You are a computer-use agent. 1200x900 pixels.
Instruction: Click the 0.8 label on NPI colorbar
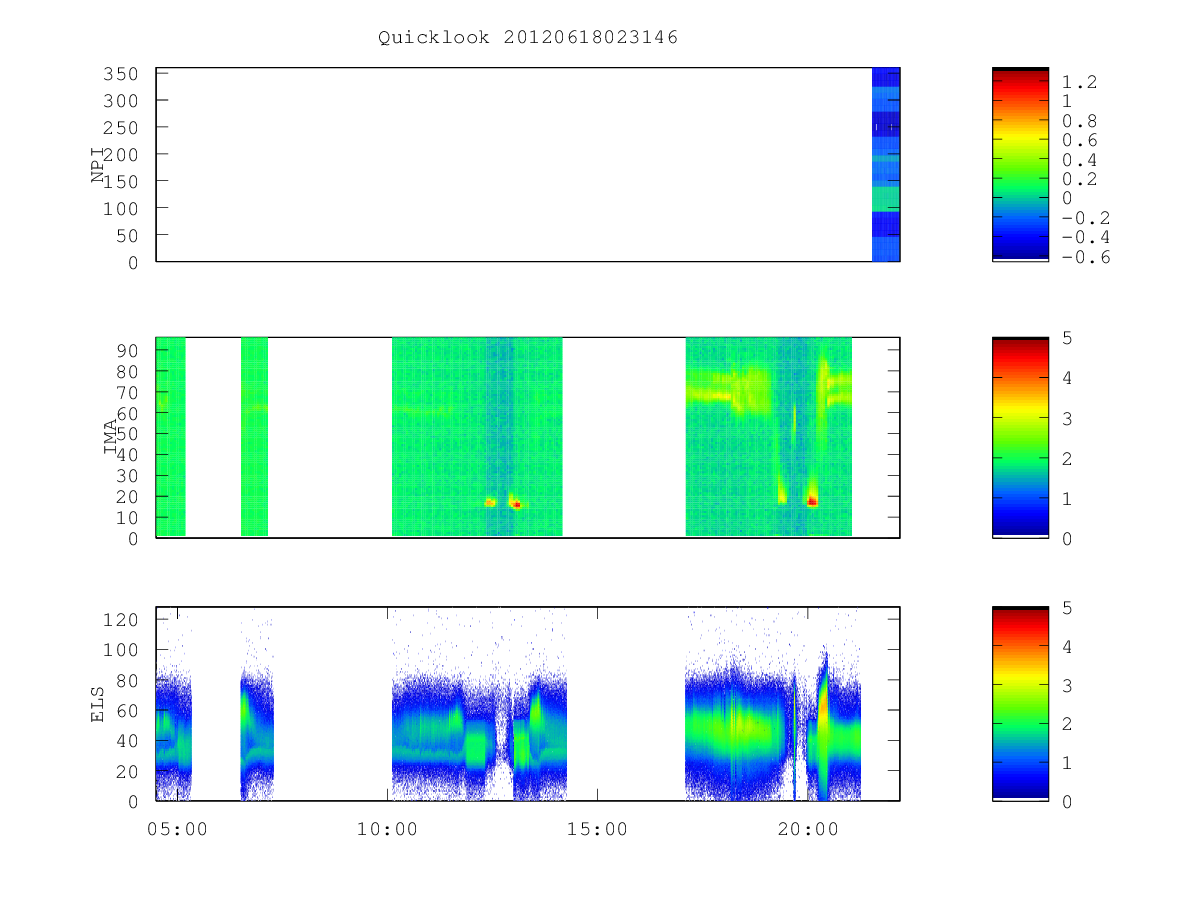tap(1080, 121)
